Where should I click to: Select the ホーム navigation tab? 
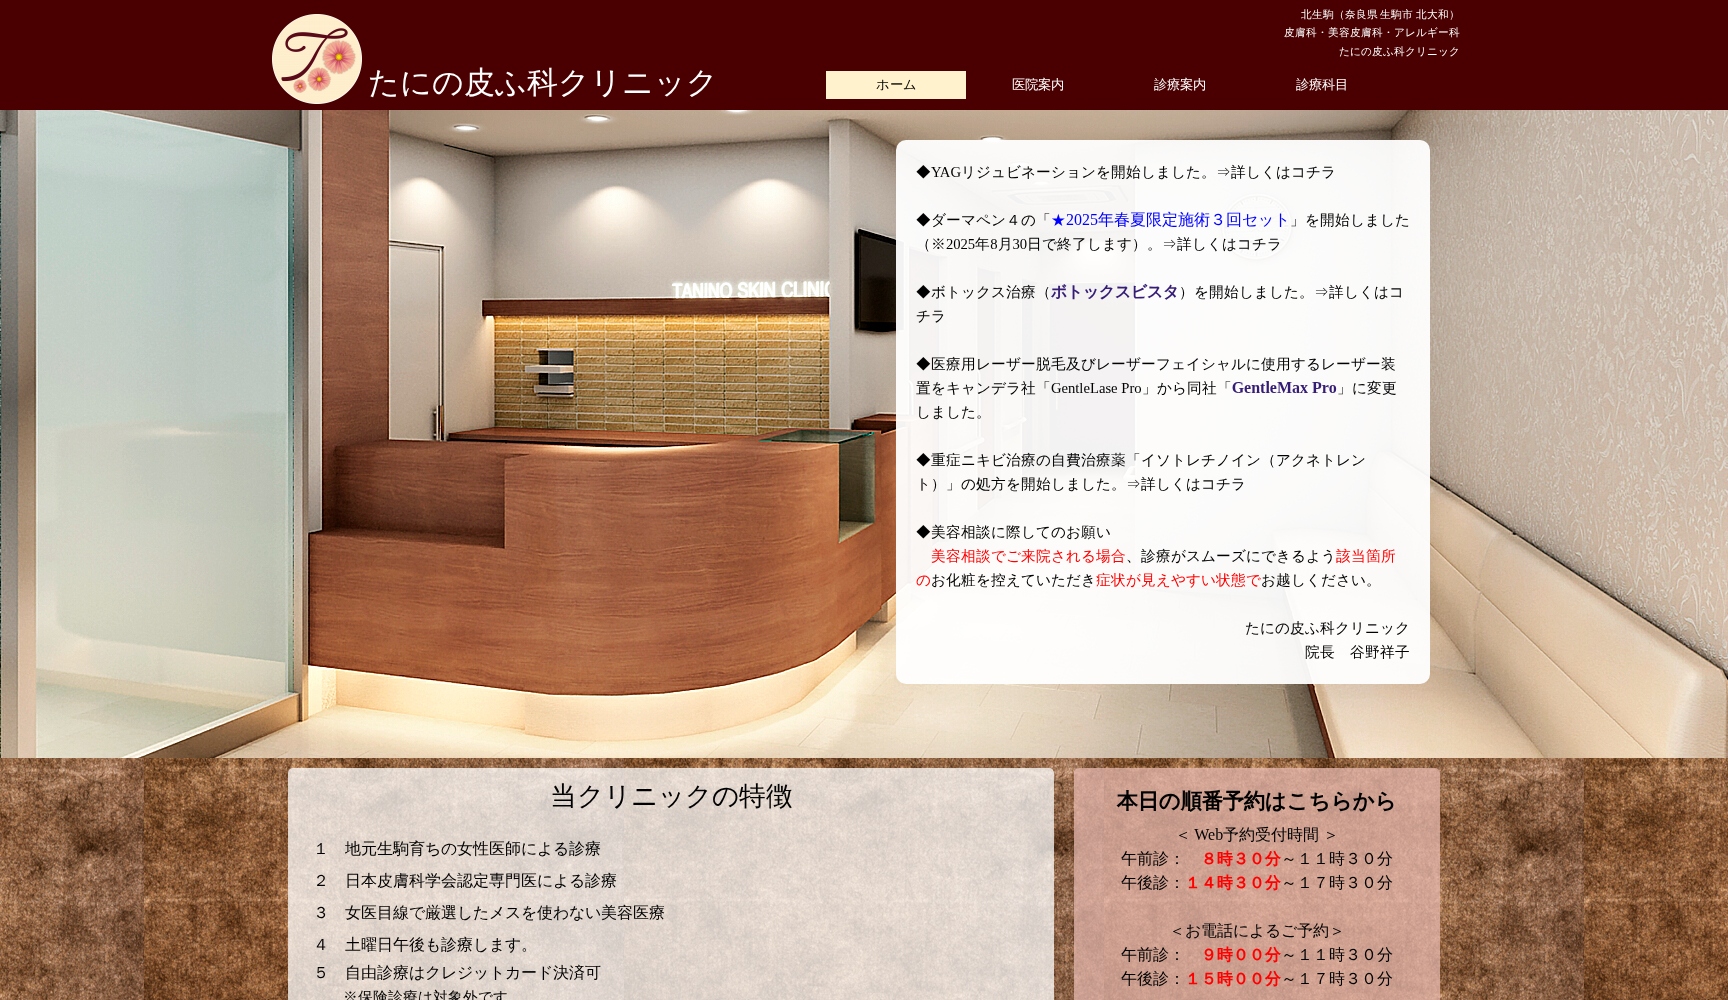pos(895,85)
